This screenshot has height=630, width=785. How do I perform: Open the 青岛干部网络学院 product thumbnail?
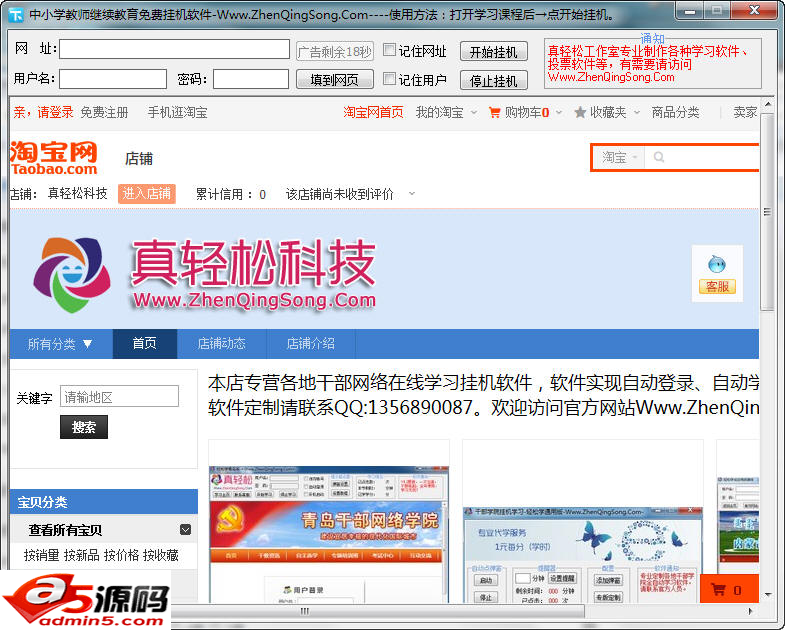[329, 534]
